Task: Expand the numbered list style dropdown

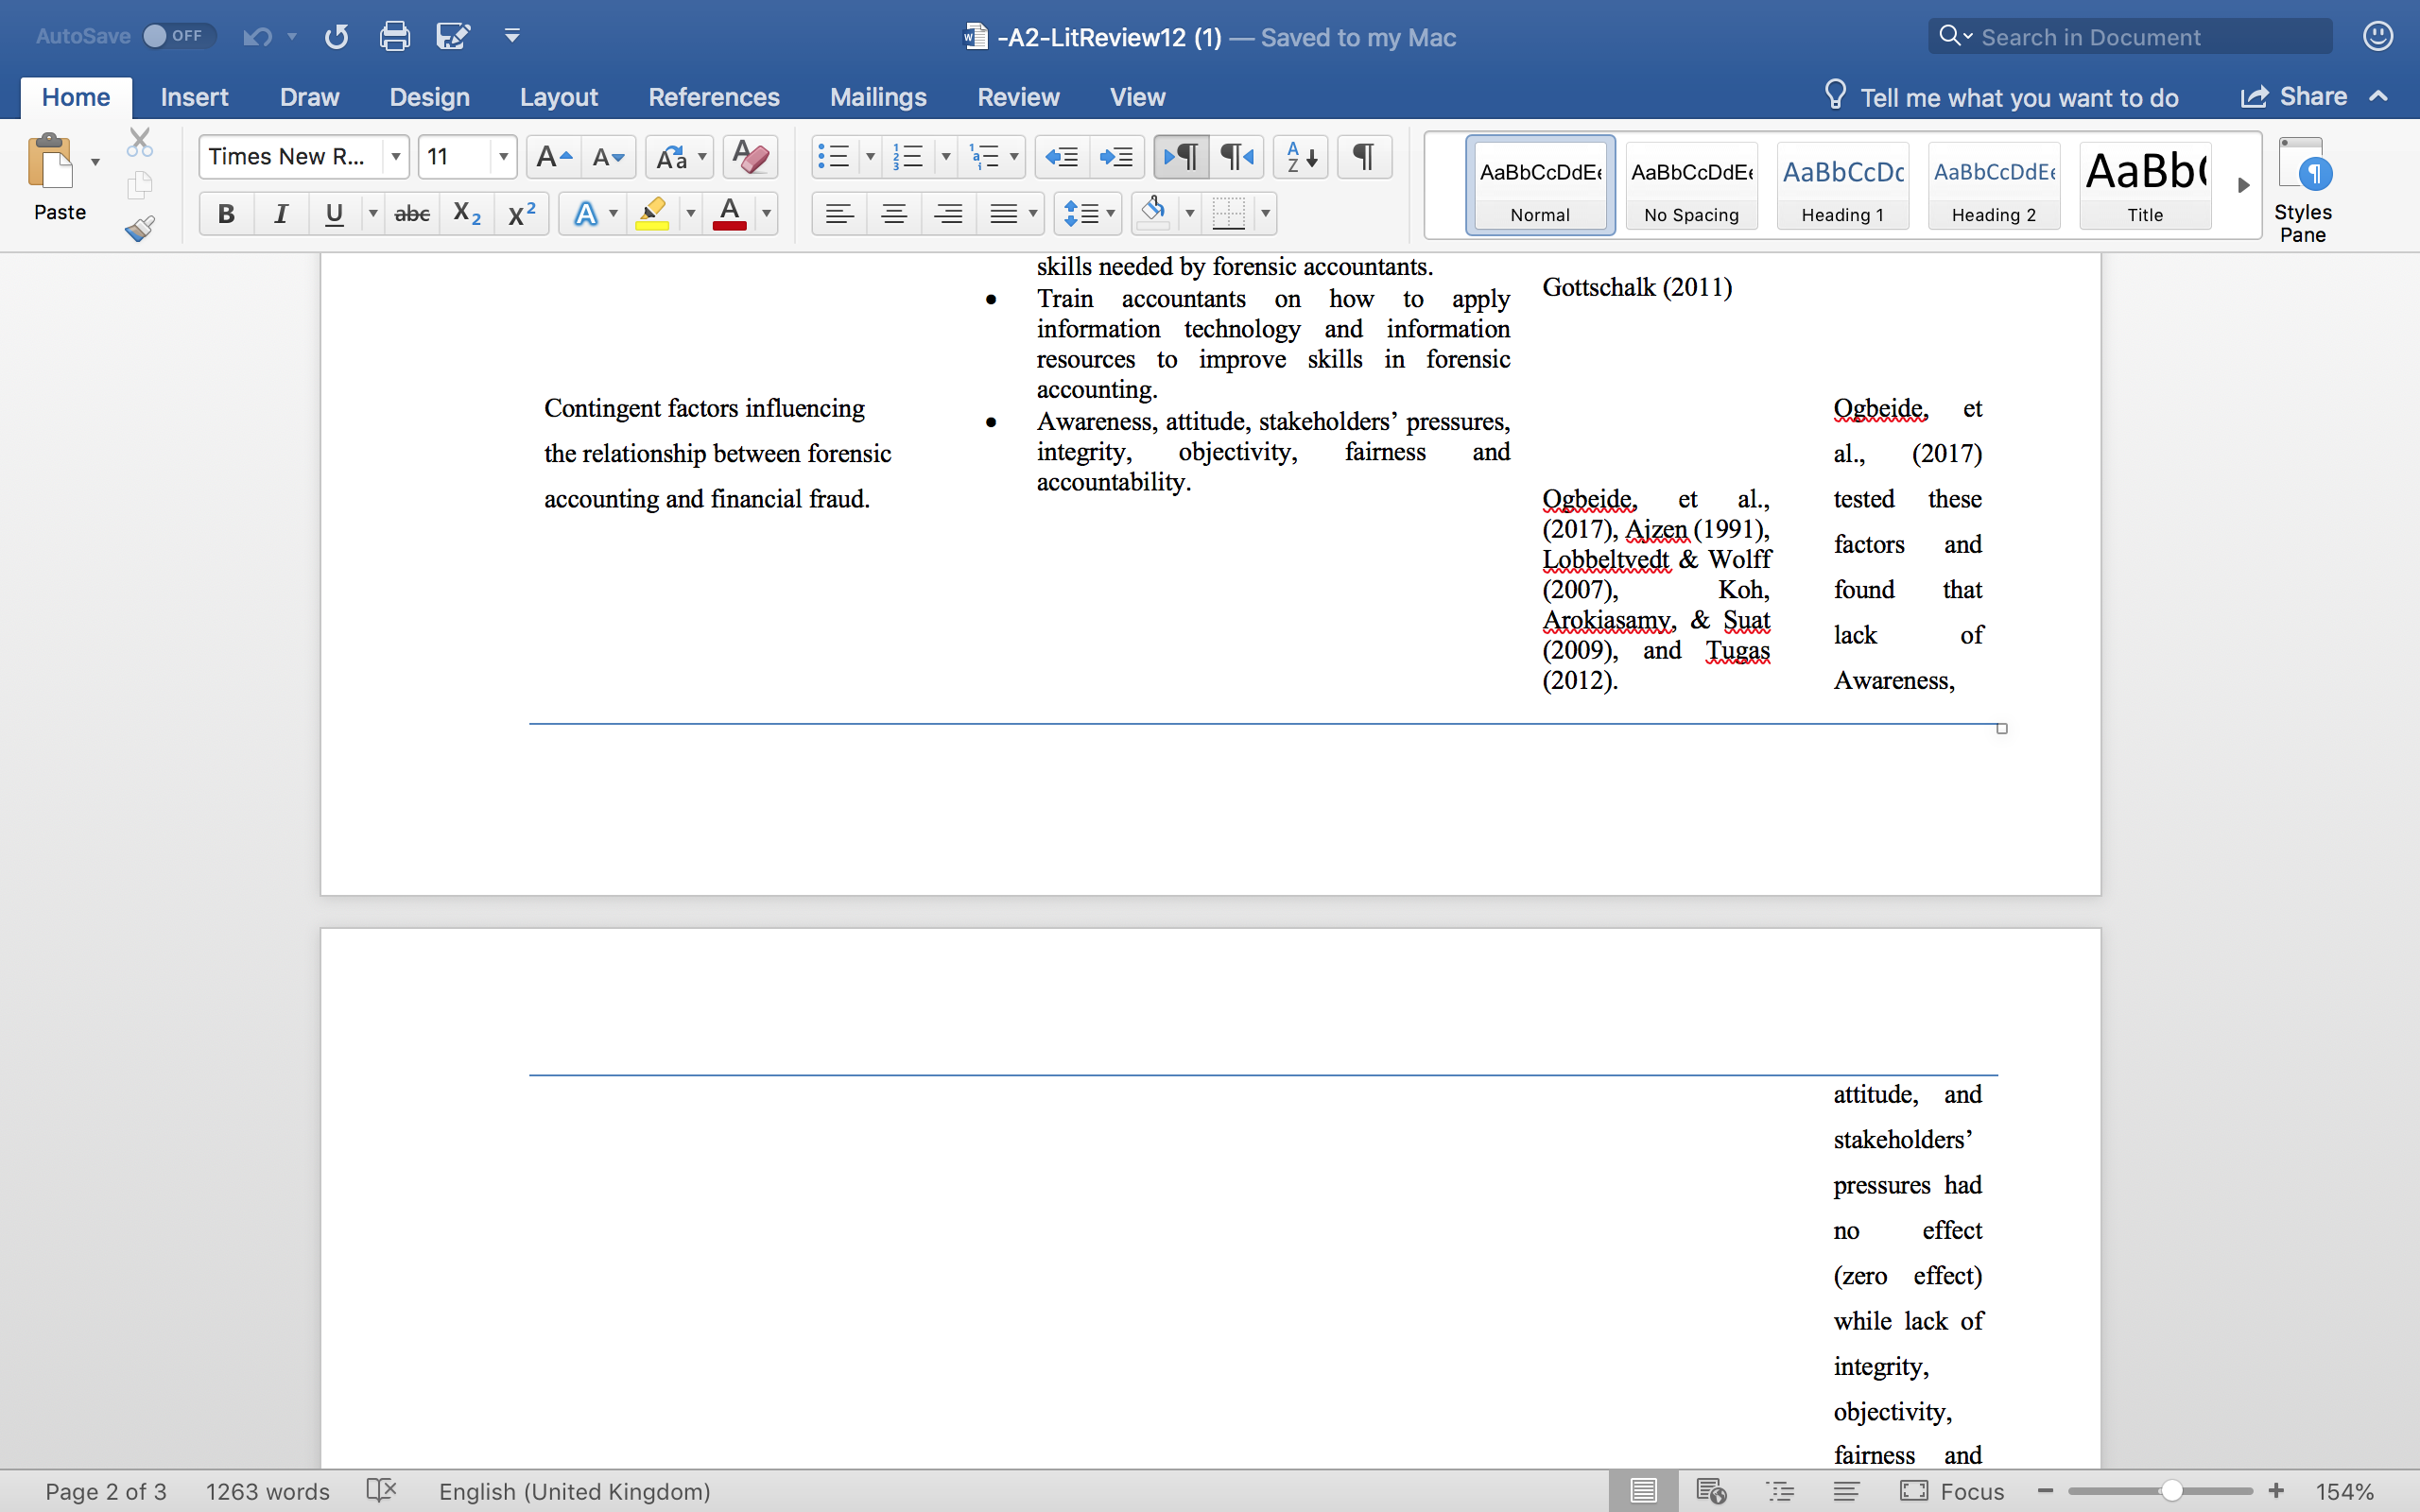Action: click(x=945, y=157)
